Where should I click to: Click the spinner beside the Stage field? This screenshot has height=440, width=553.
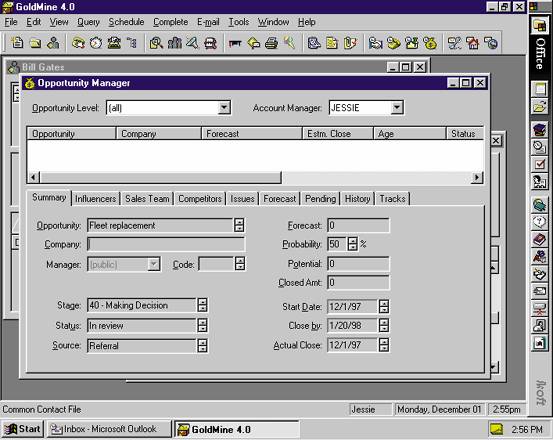pyautogui.click(x=202, y=305)
